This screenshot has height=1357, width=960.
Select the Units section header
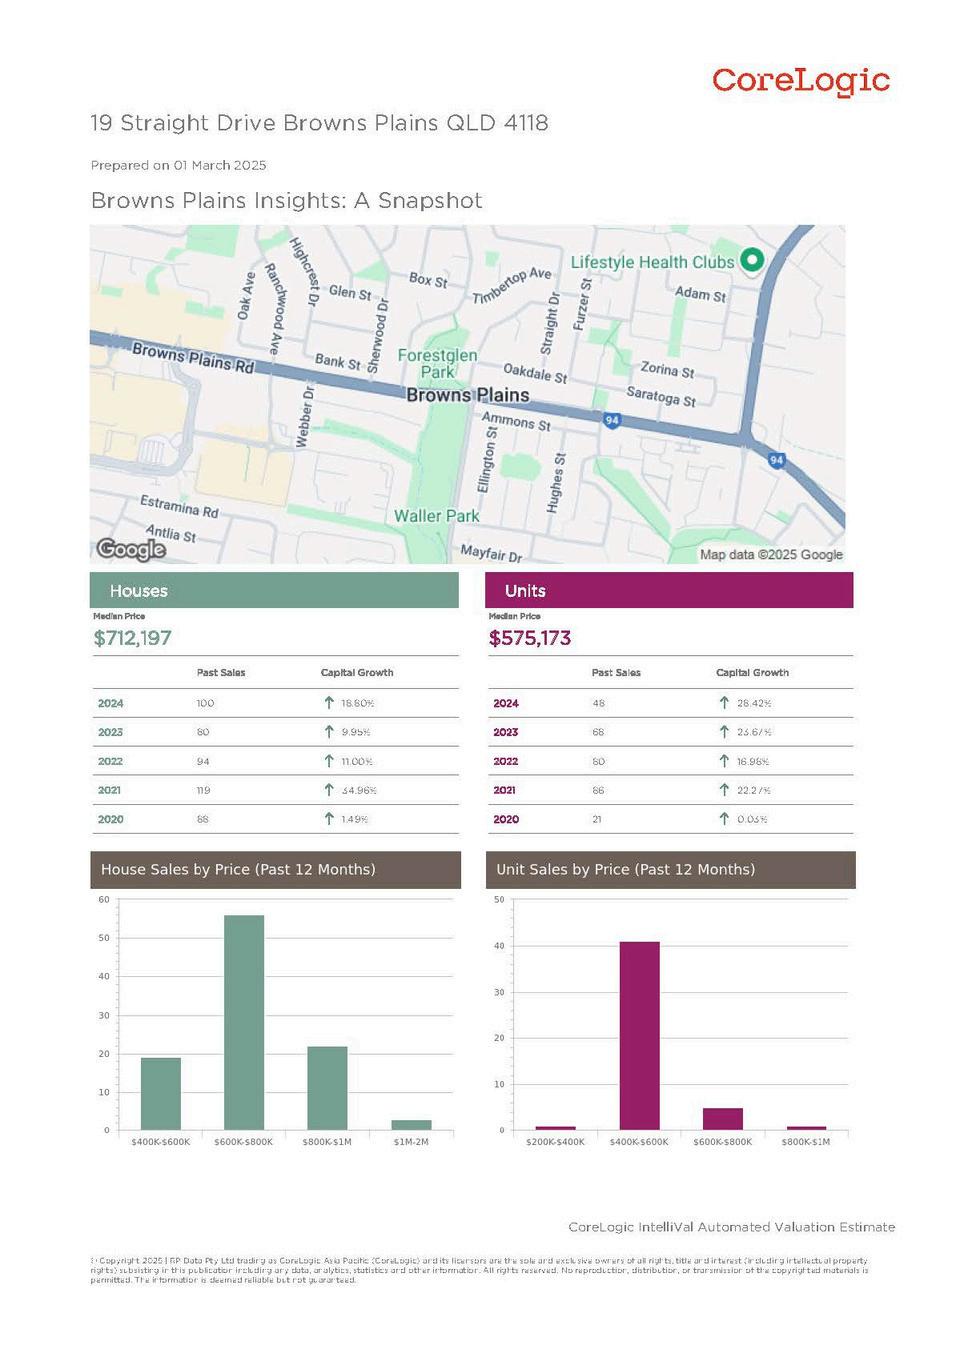(669, 590)
